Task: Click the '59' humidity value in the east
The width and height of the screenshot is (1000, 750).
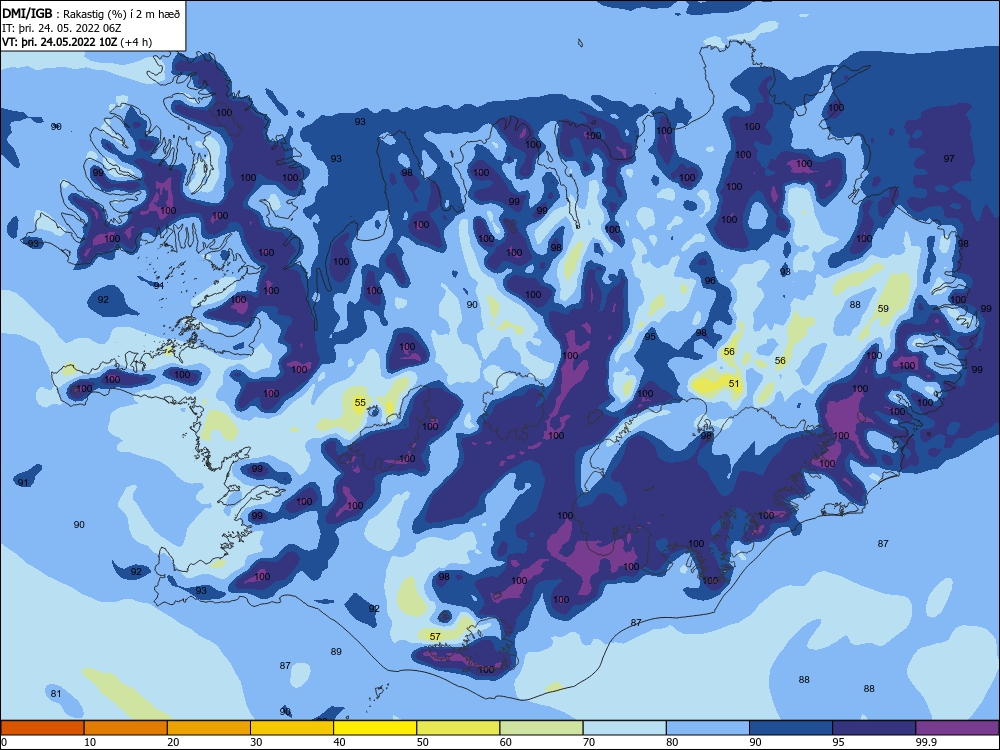Action: [883, 309]
